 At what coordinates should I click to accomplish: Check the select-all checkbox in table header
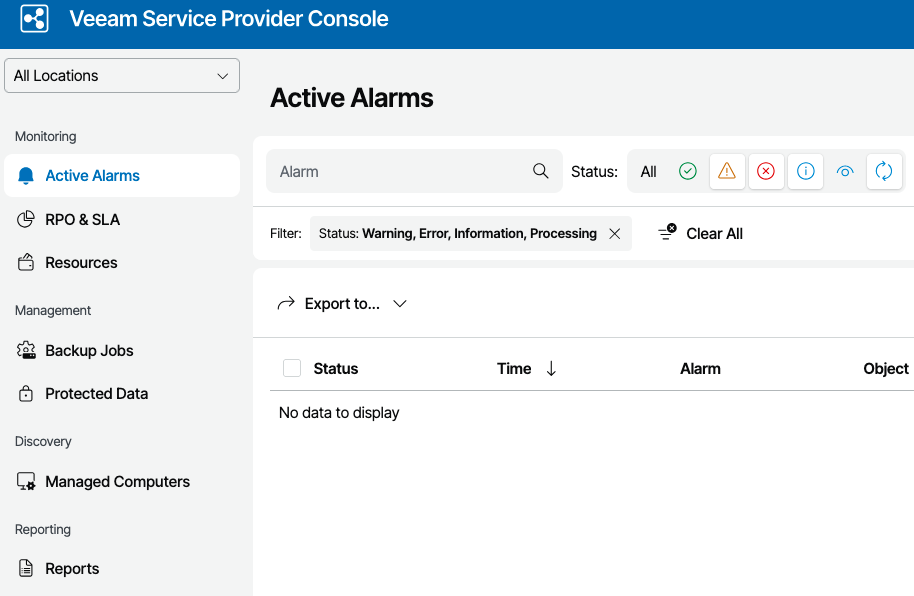tap(292, 369)
